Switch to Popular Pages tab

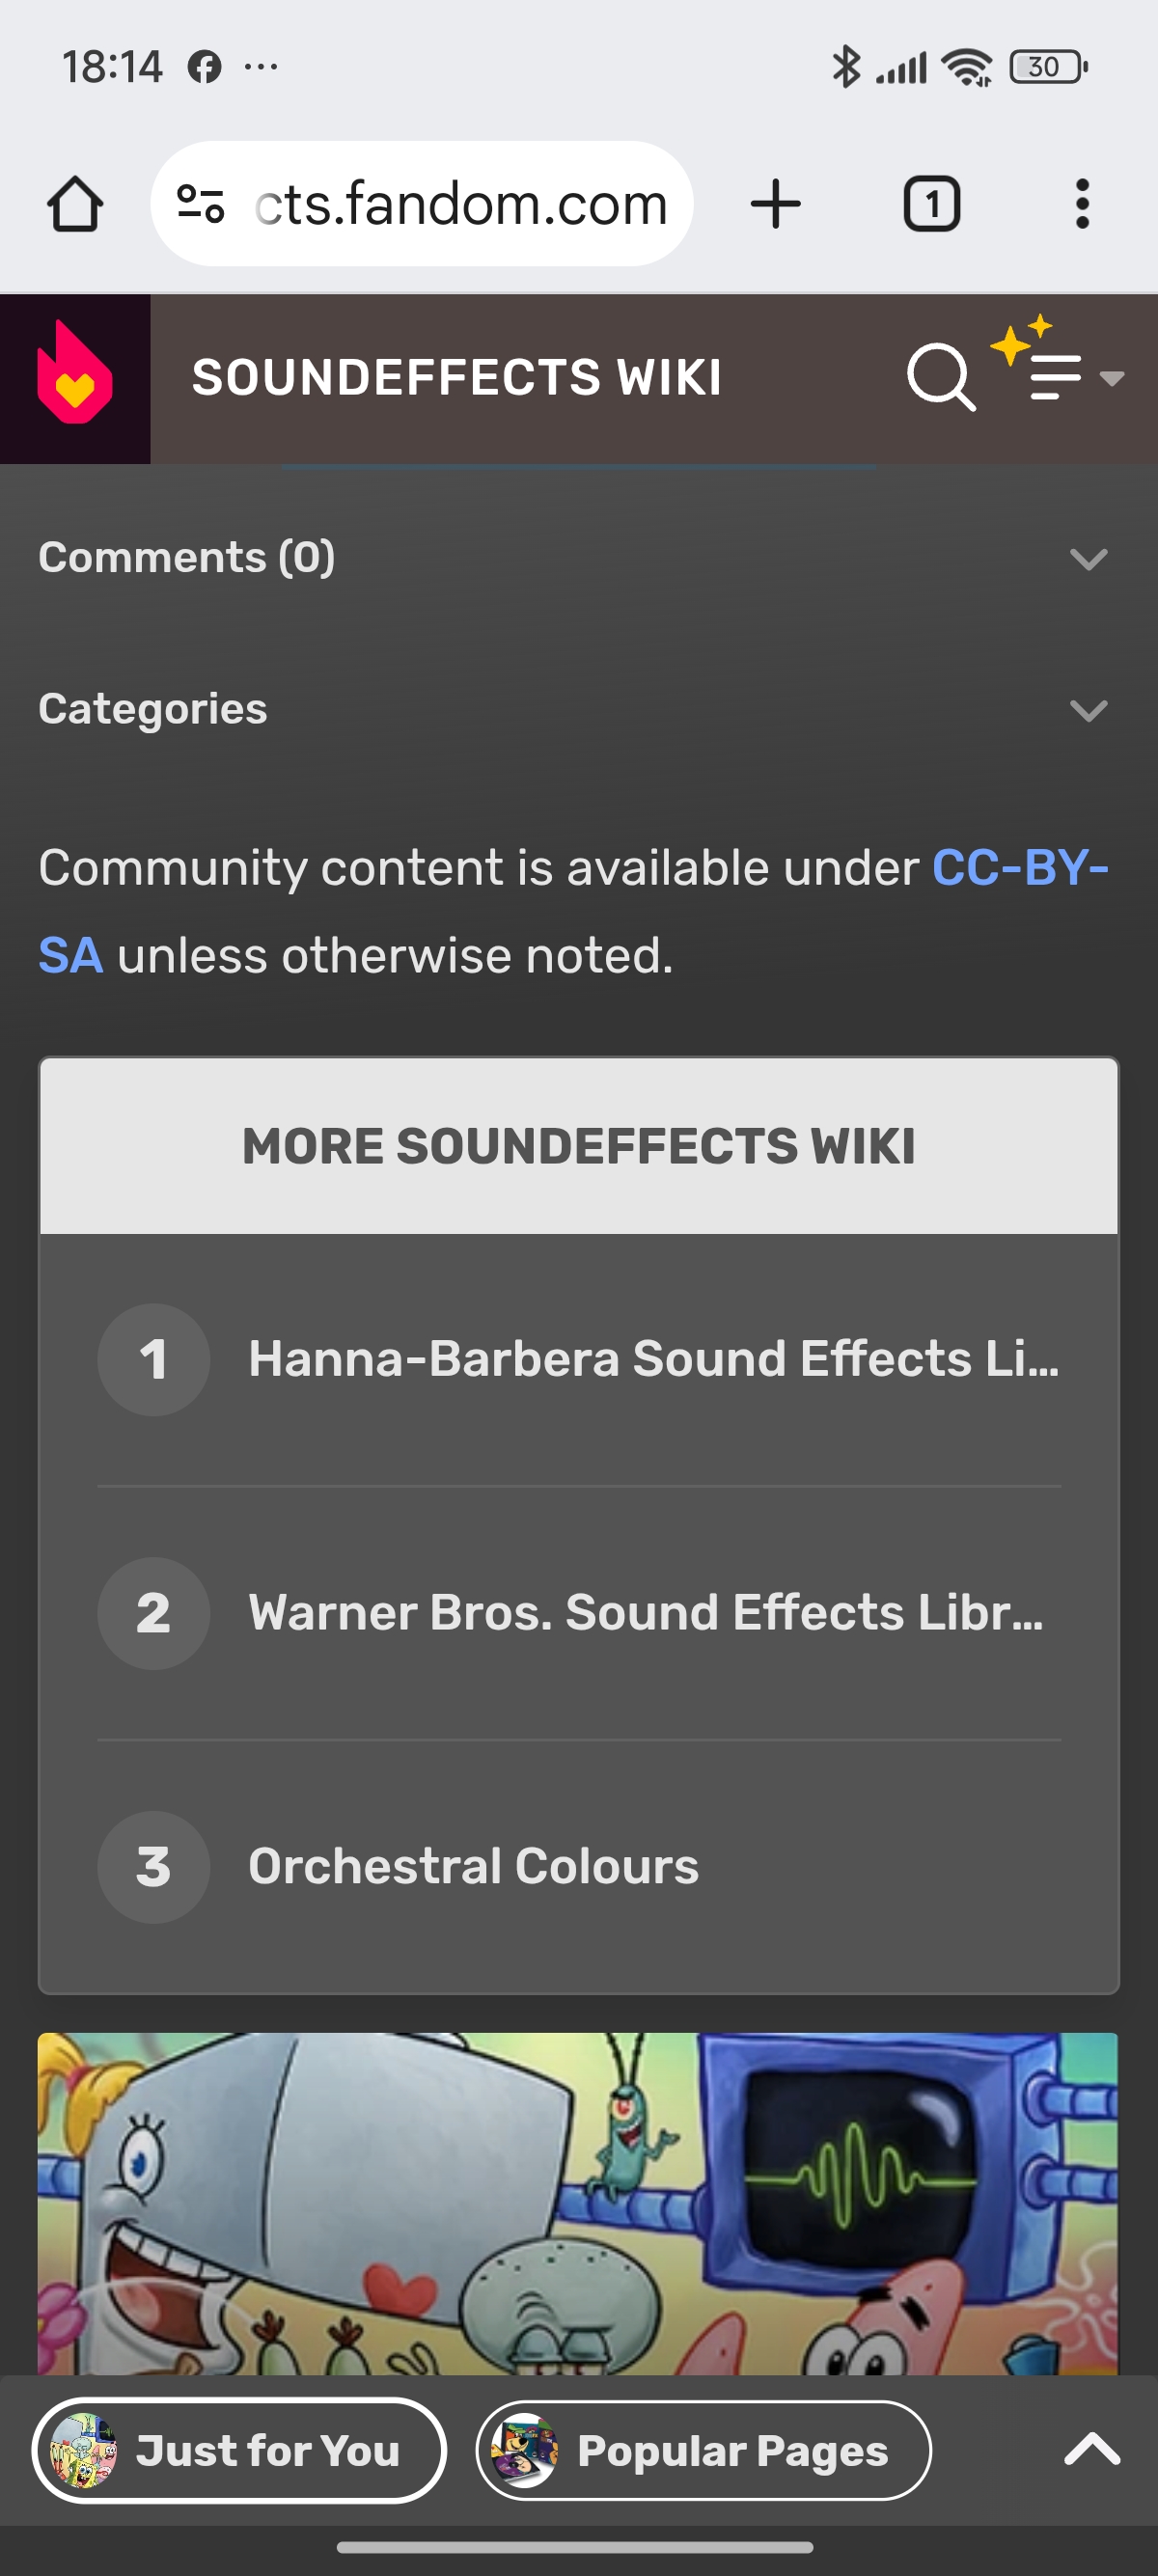click(703, 2451)
